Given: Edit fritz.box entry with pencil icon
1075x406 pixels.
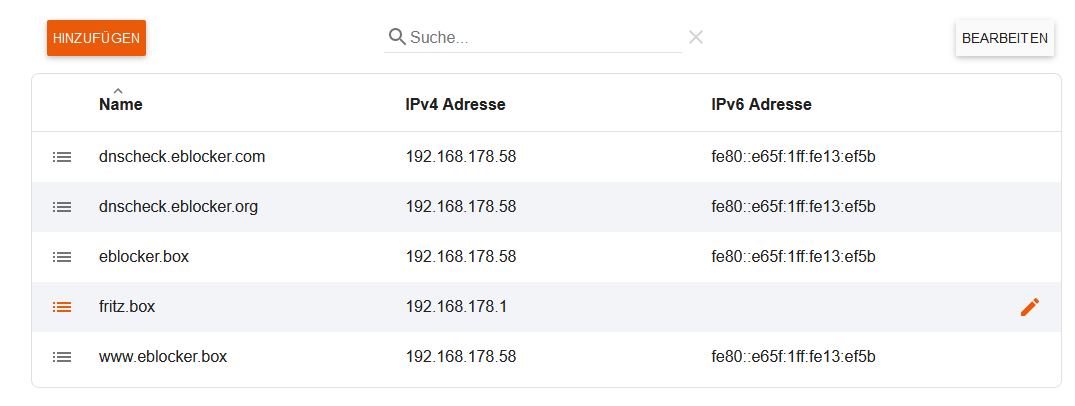Looking at the screenshot, I should click(x=1030, y=307).
